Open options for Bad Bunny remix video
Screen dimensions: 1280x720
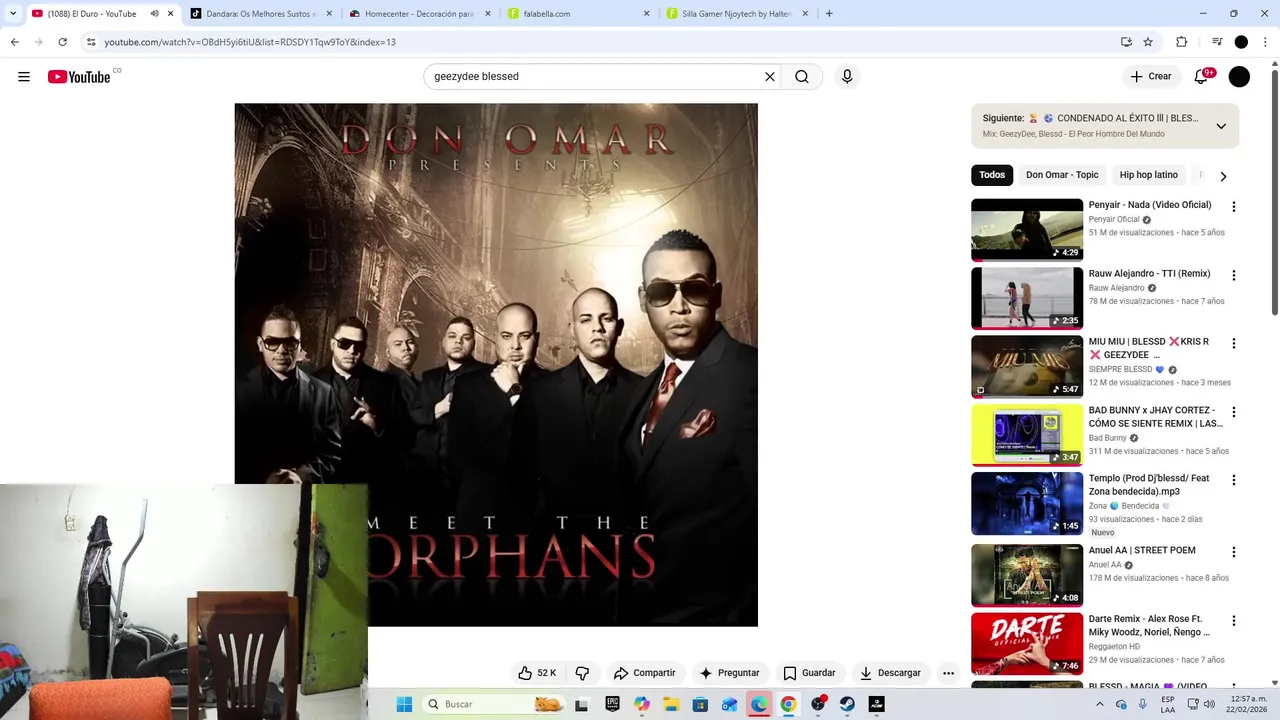pos(1233,412)
